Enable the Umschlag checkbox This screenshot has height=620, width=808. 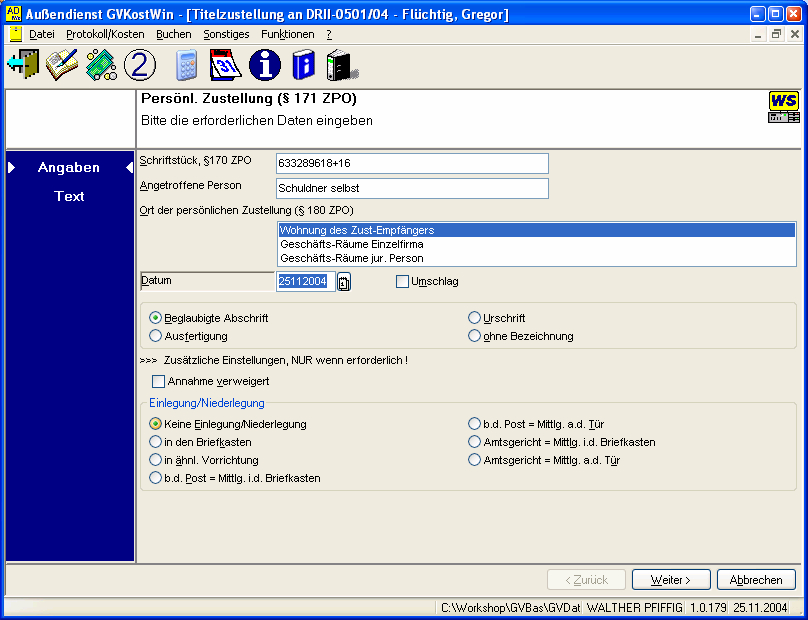coord(403,282)
